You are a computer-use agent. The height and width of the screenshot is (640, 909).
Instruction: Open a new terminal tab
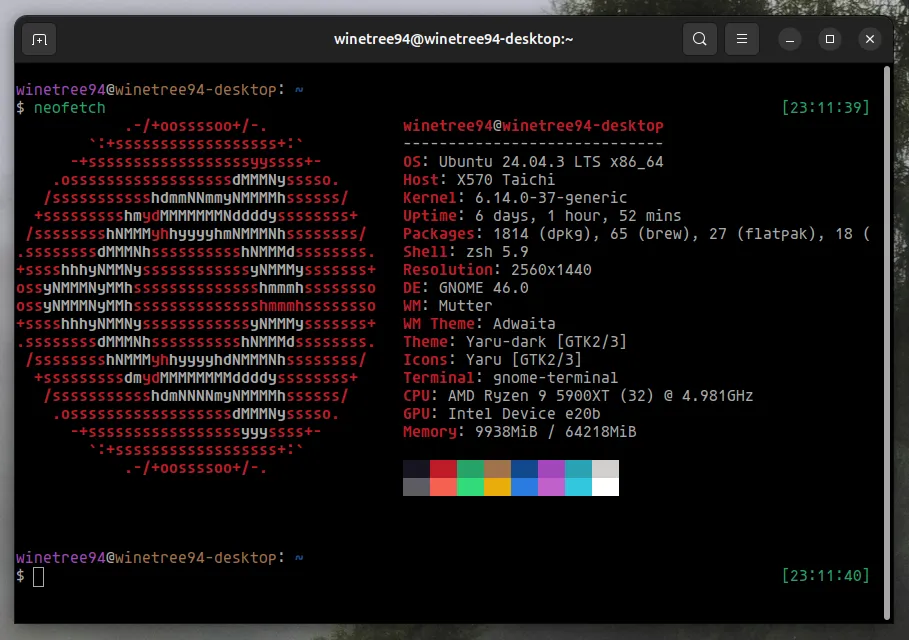pyautogui.click(x=39, y=39)
